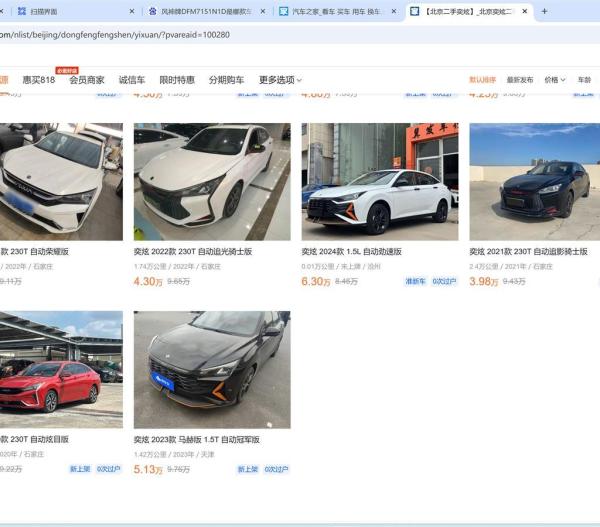
Task: Click the 6.30万 price
Action: coord(316,282)
